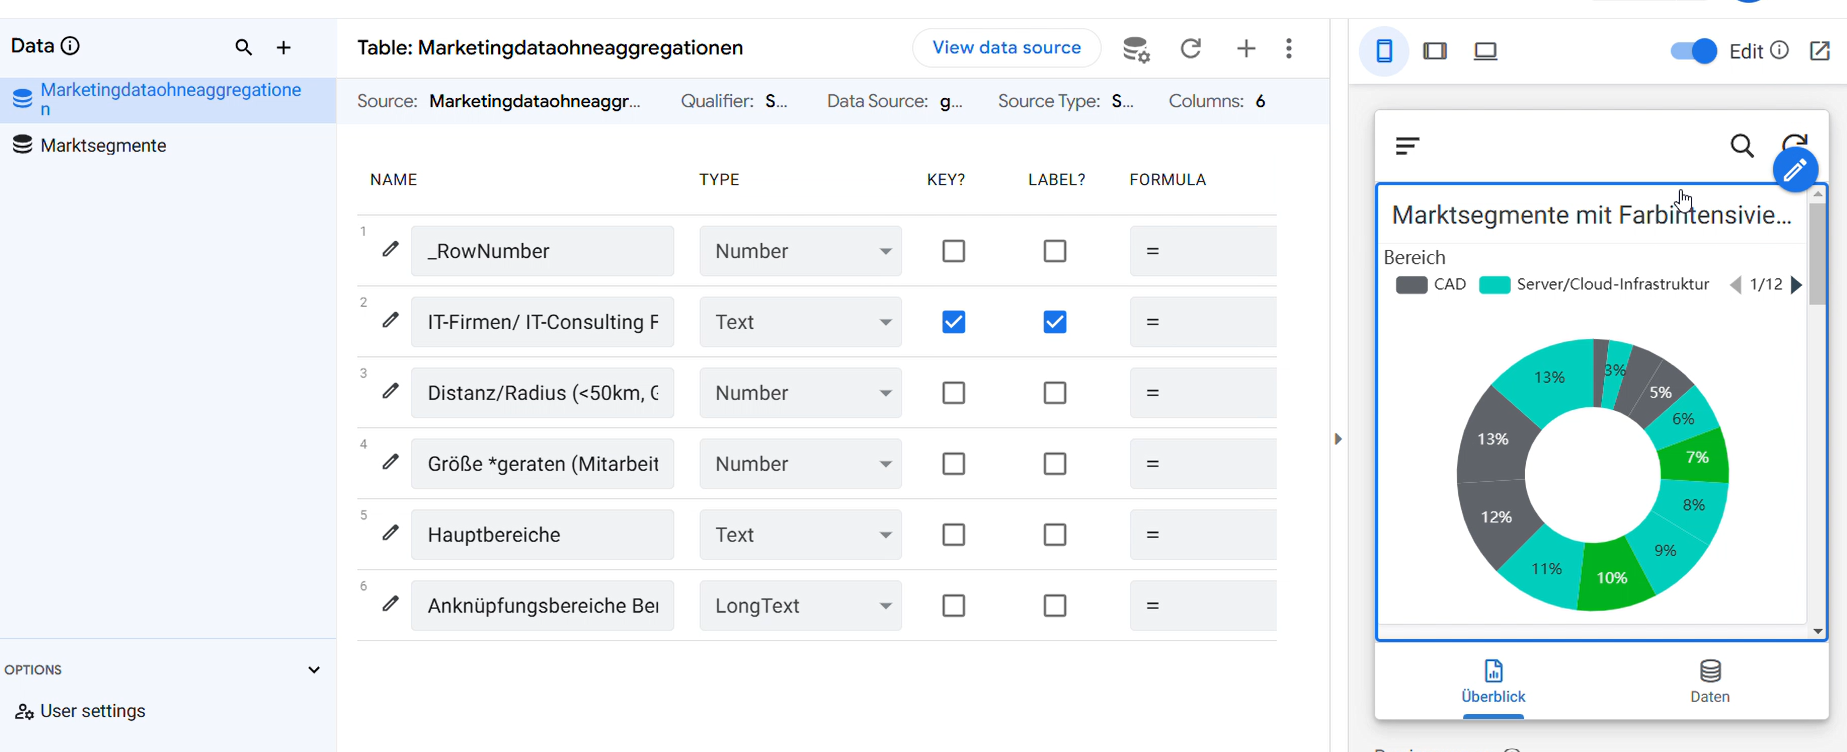Viewport: 1847px width, 752px height.
Task: Uncheck the KEY checkbox for IT-Firmen column
Action: click(954, 322)
